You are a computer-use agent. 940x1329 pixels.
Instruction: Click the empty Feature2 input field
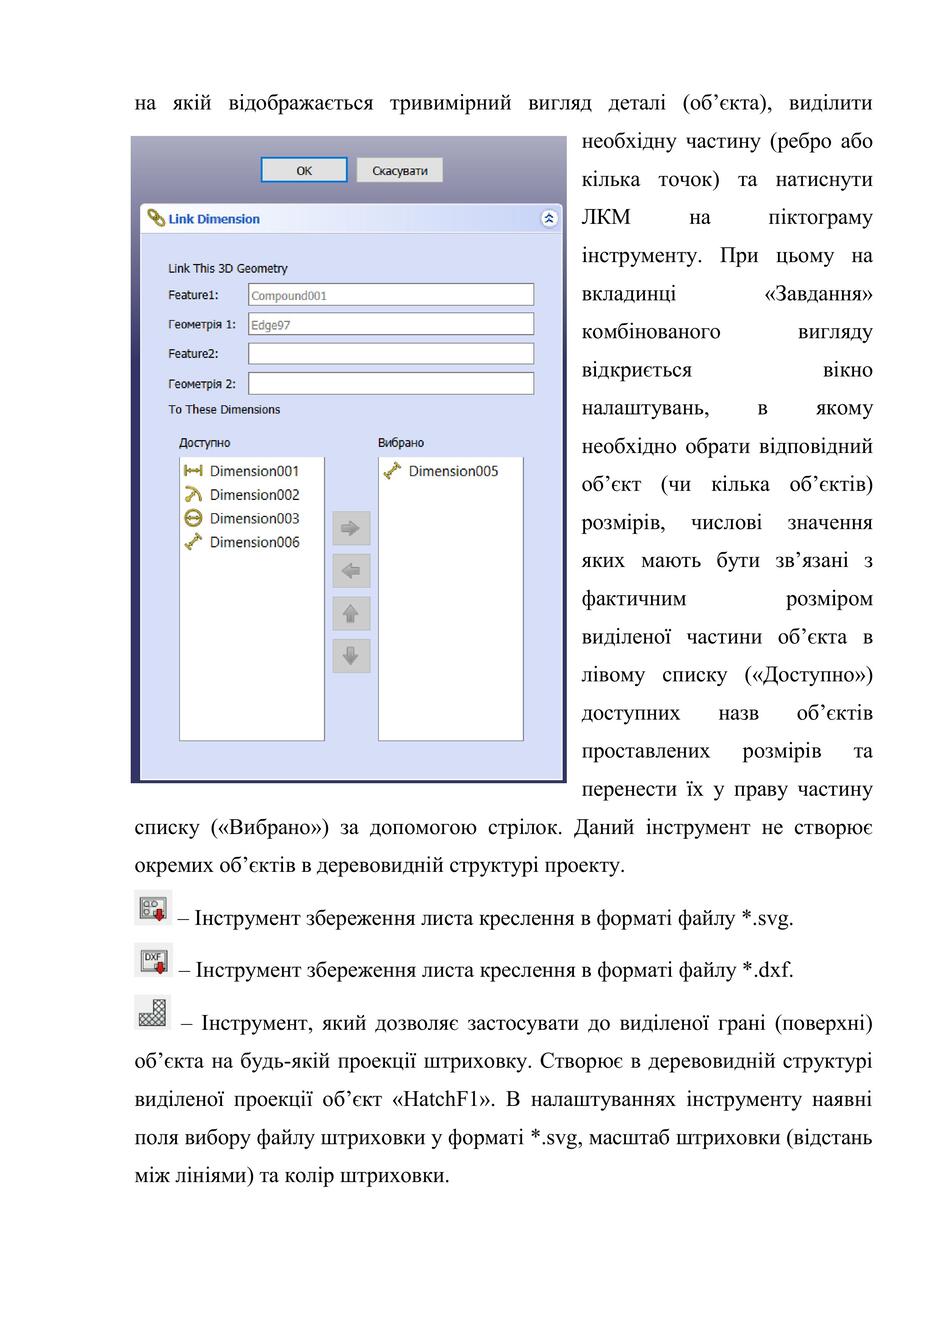pos(391,353)
